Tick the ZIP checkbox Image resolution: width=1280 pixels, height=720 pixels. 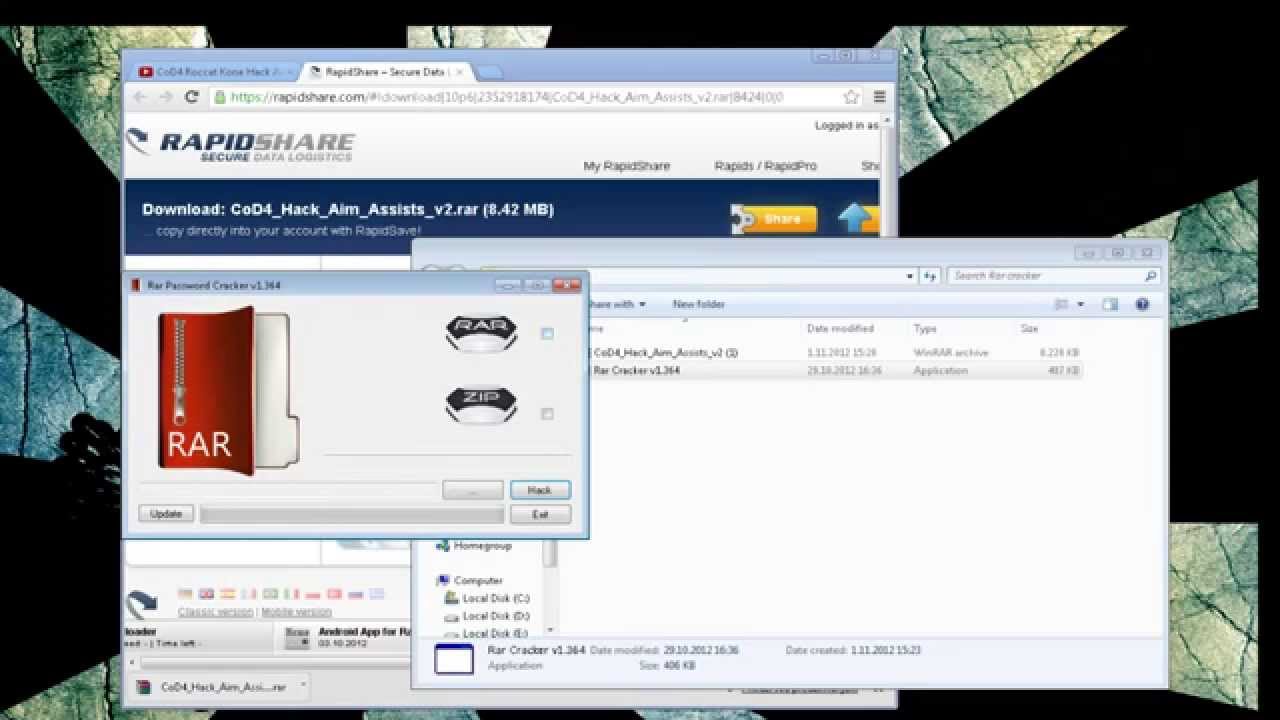coord(547,413)
